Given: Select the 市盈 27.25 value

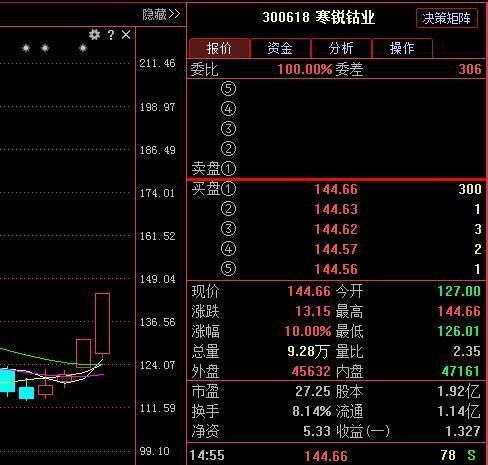Looking at the screenshot, I should pyautogui.click(x=313, y=391).
